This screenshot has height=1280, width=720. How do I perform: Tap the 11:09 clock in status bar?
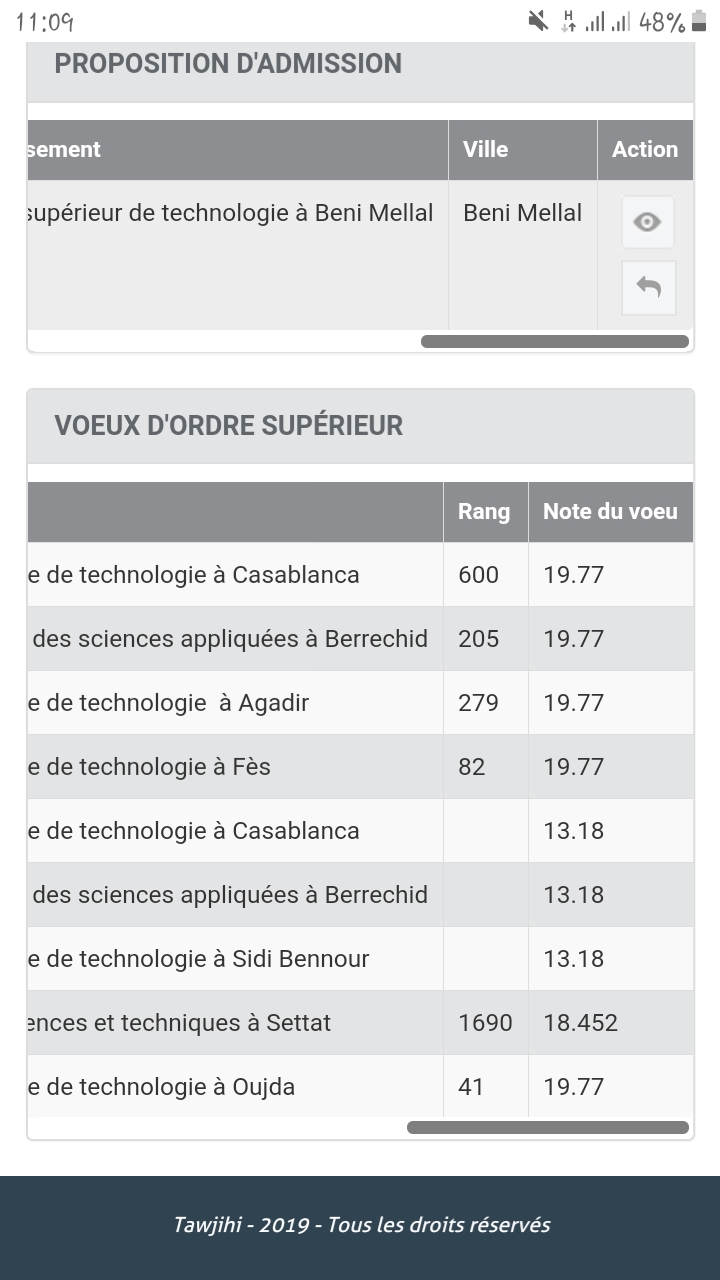pyautogui.click(x=45, y=22)
